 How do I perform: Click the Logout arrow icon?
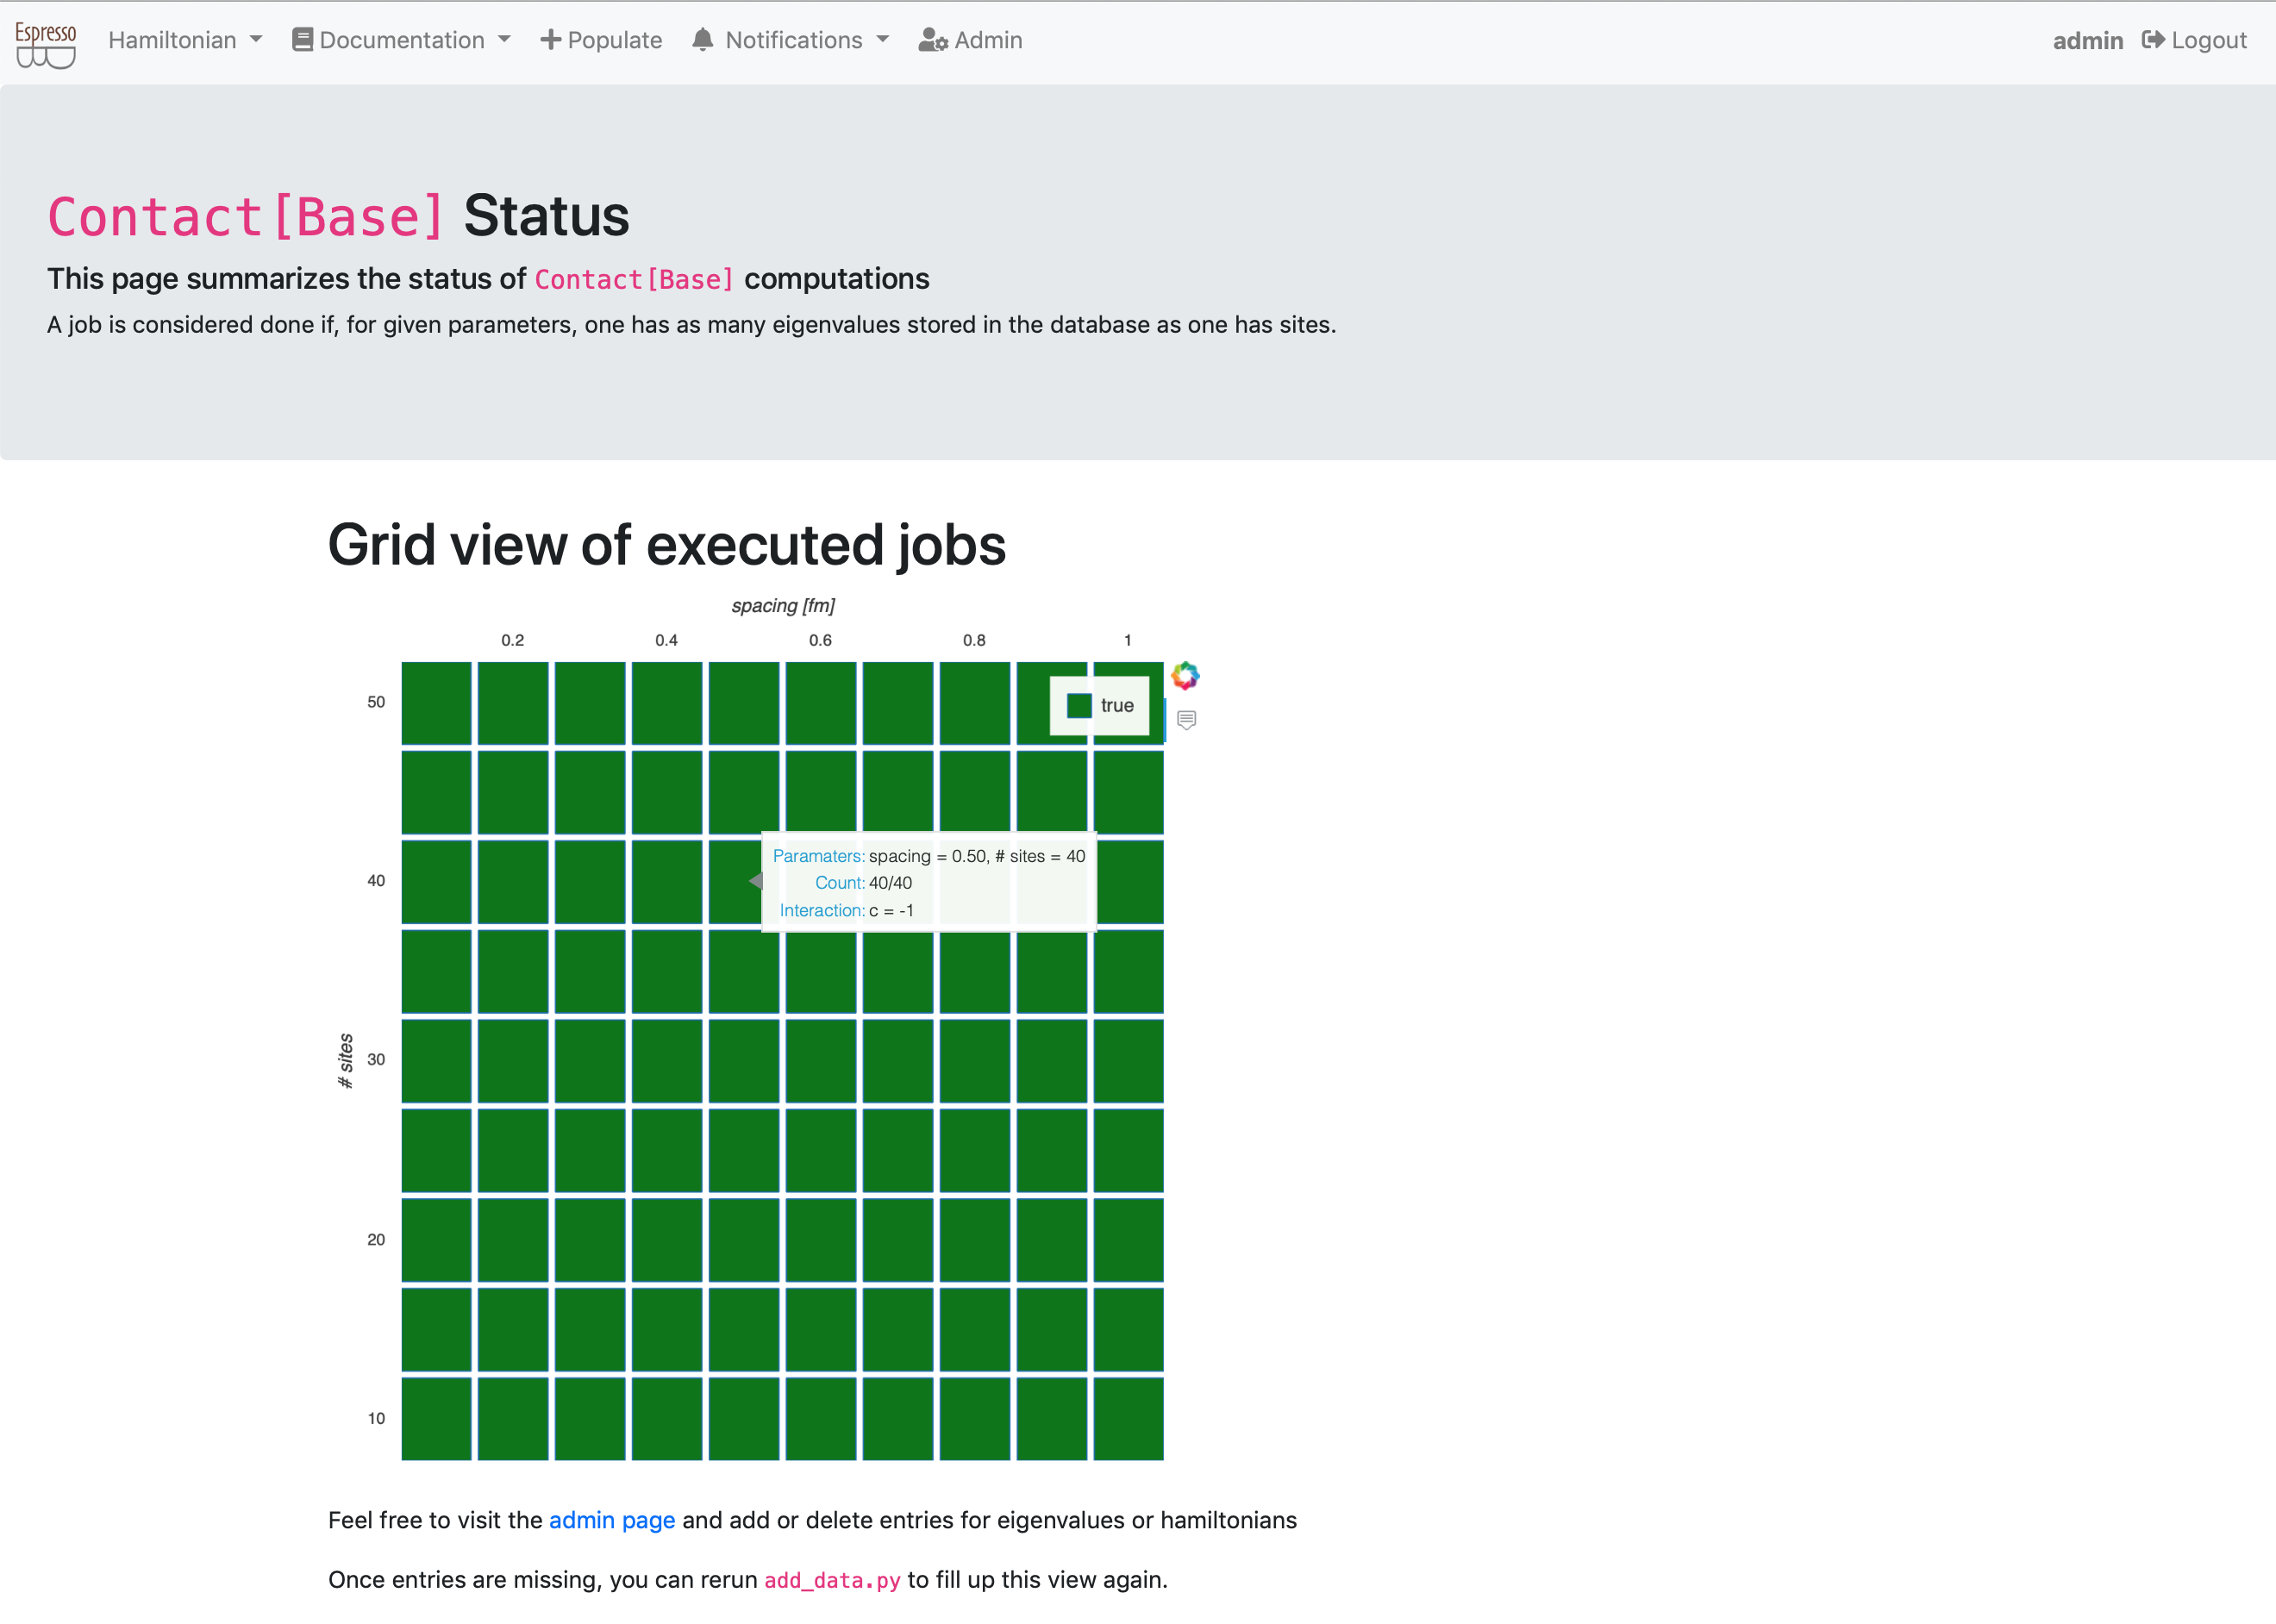click(x=2153, y=40)
